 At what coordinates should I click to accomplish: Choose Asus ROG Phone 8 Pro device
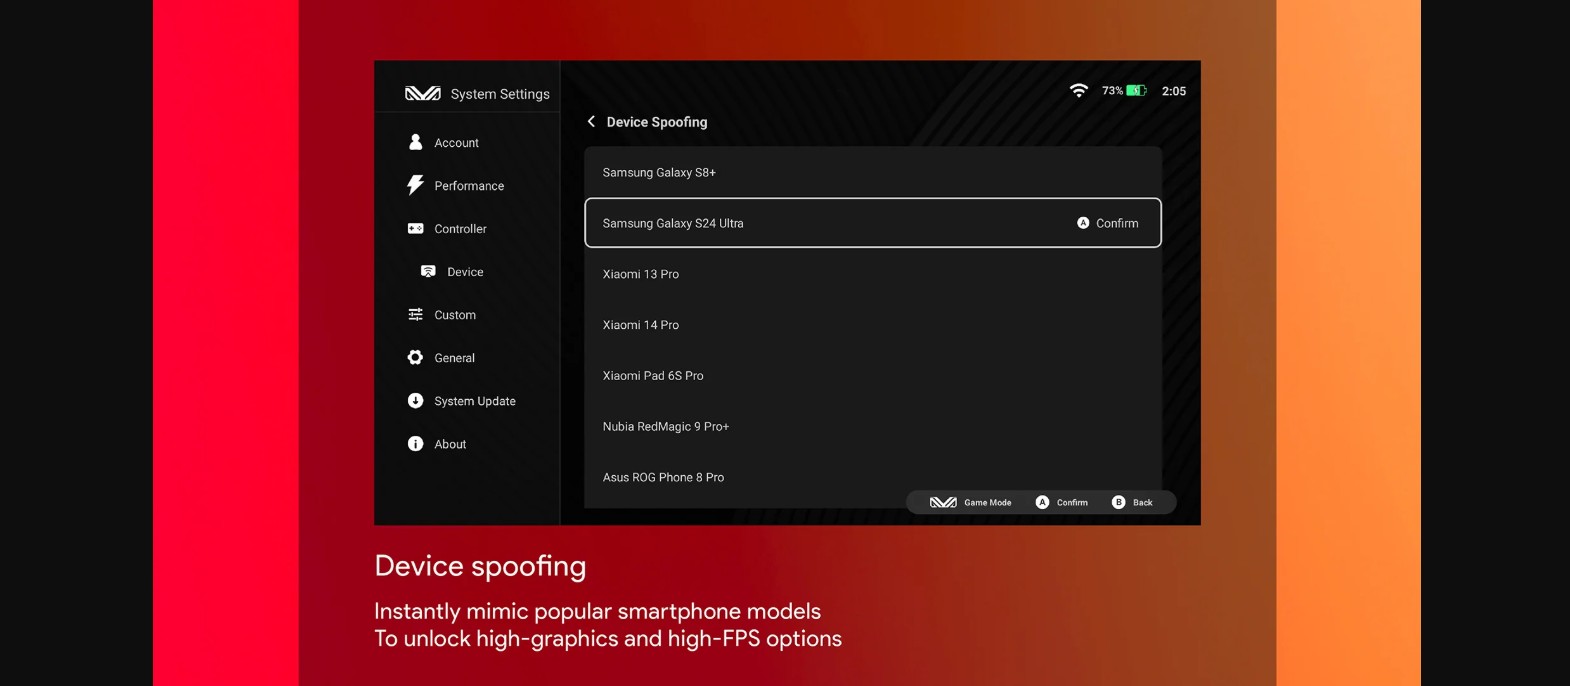pos(873,478)
